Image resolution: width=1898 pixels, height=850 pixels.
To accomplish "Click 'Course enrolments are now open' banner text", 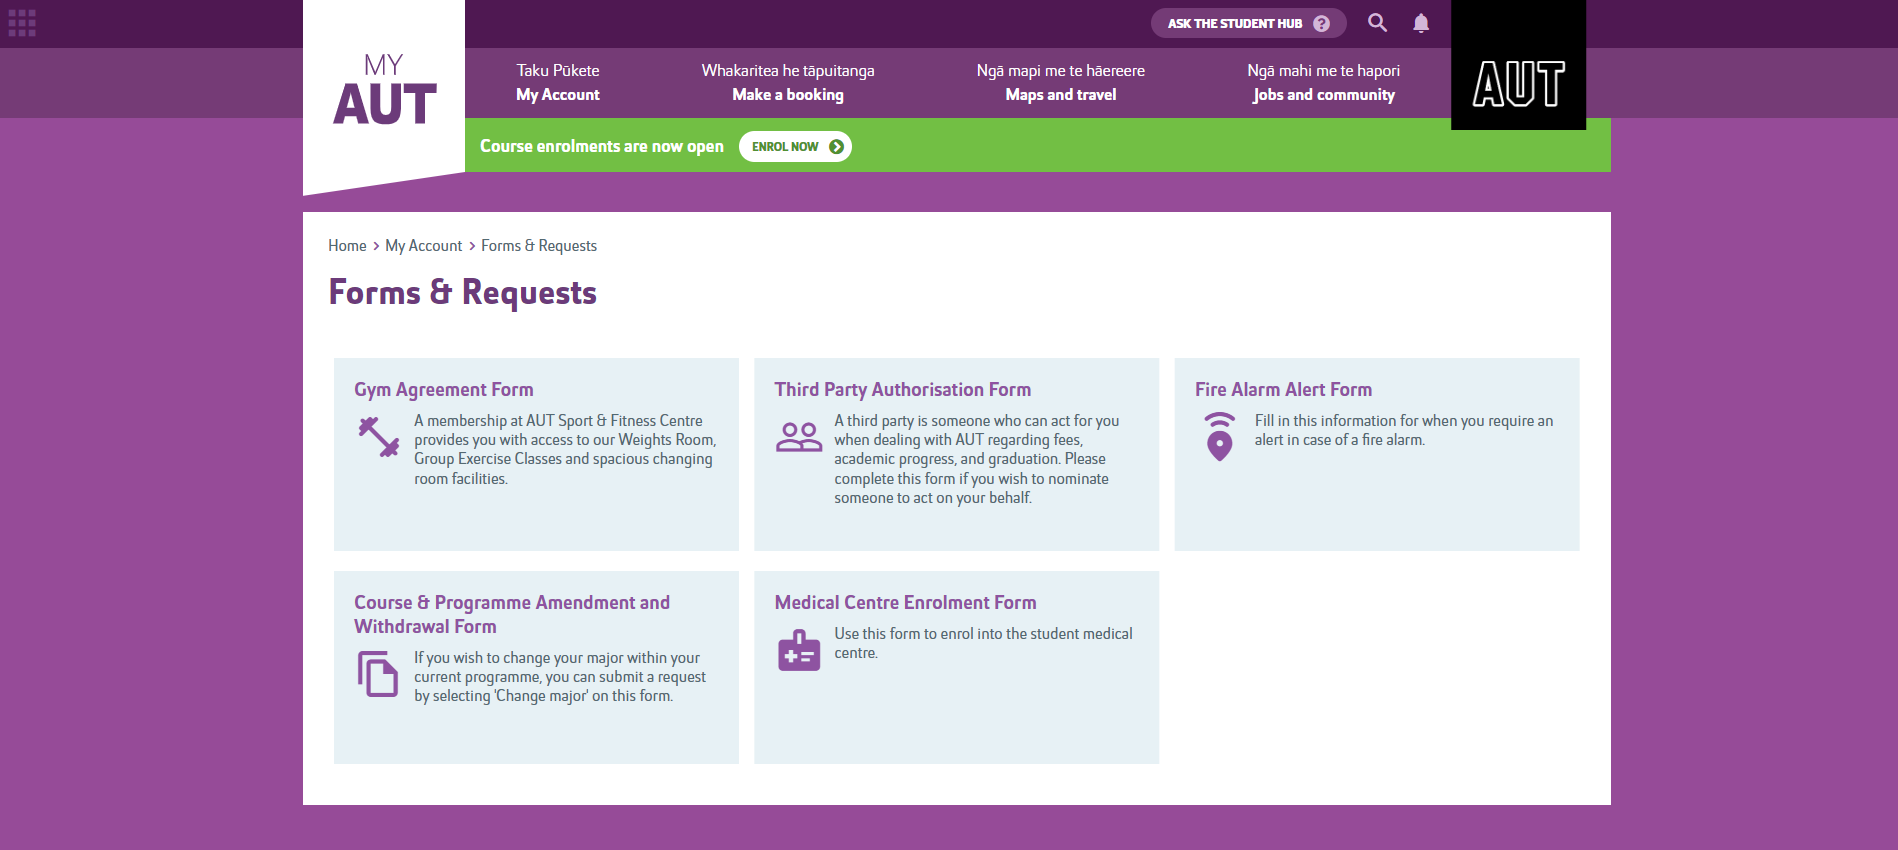I will (x=602, y=146).
